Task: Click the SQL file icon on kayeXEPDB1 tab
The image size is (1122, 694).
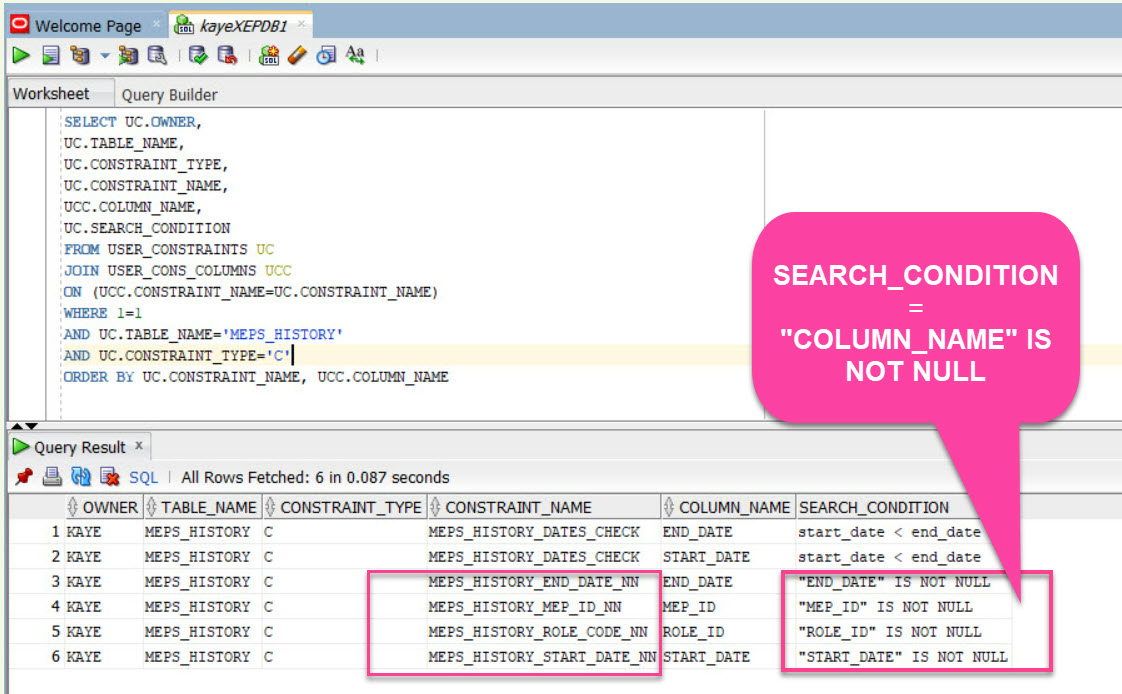Action: click(x=184, y=25)
